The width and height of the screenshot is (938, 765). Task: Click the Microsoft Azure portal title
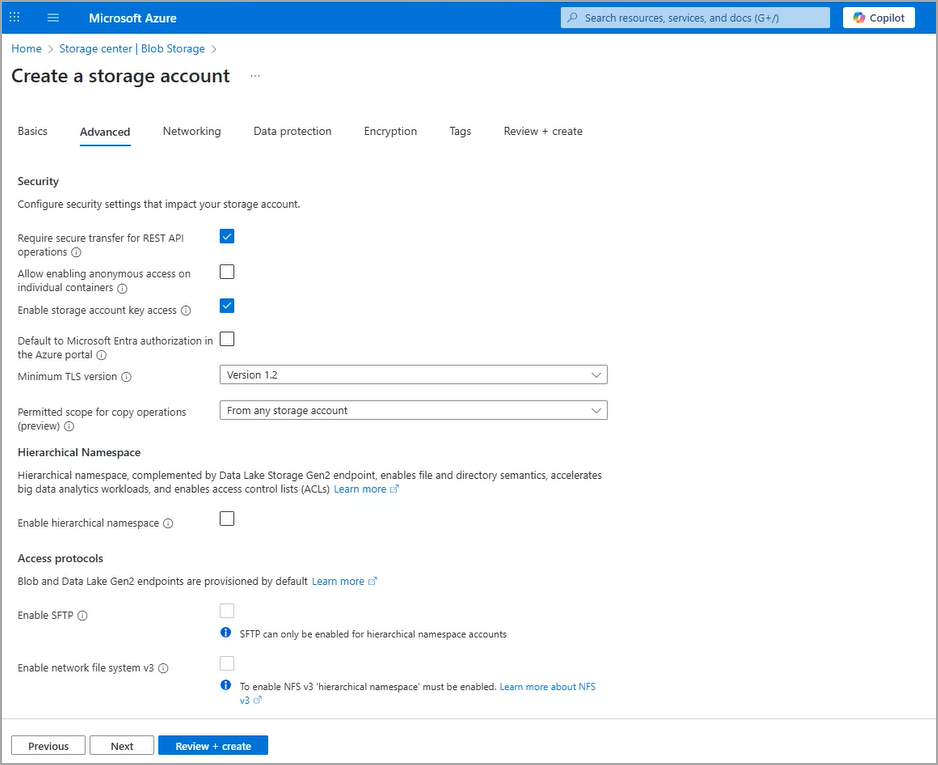tap(133, 18)
